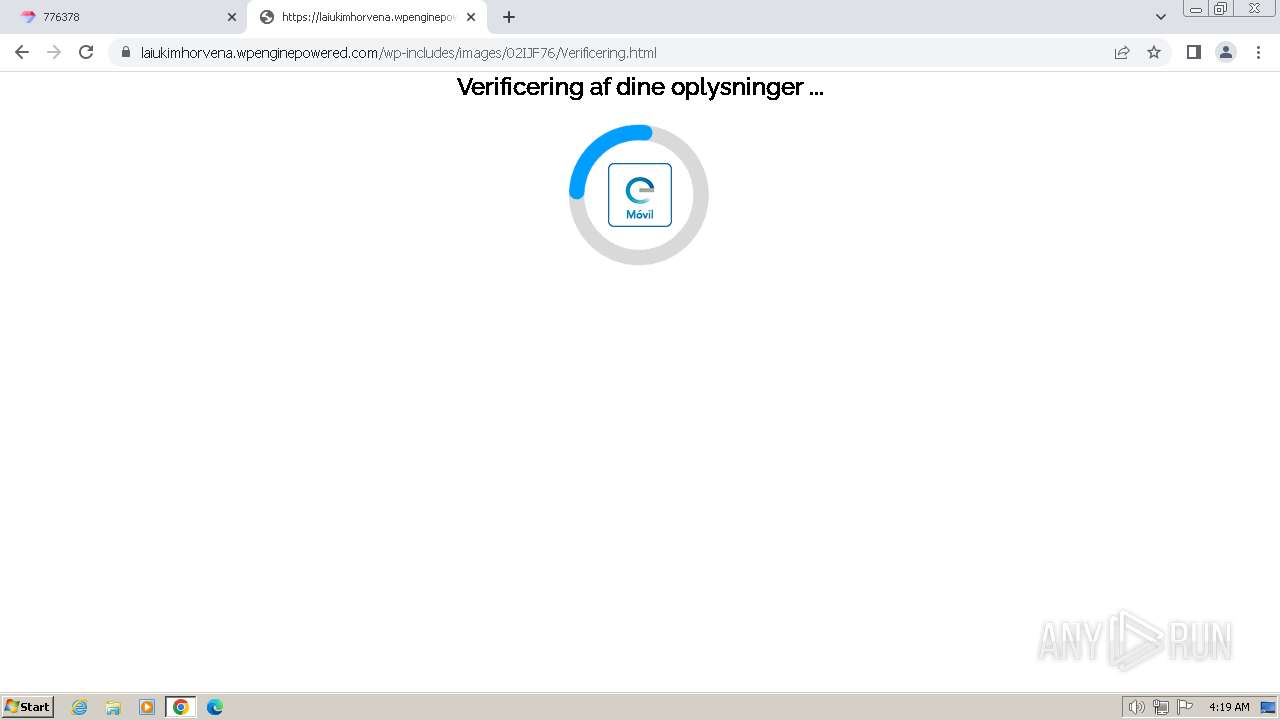Image resolution: width=1280 pixels, height=720 pixels.
Task: Share this page via the share icon
Action: coord(1122,52)
